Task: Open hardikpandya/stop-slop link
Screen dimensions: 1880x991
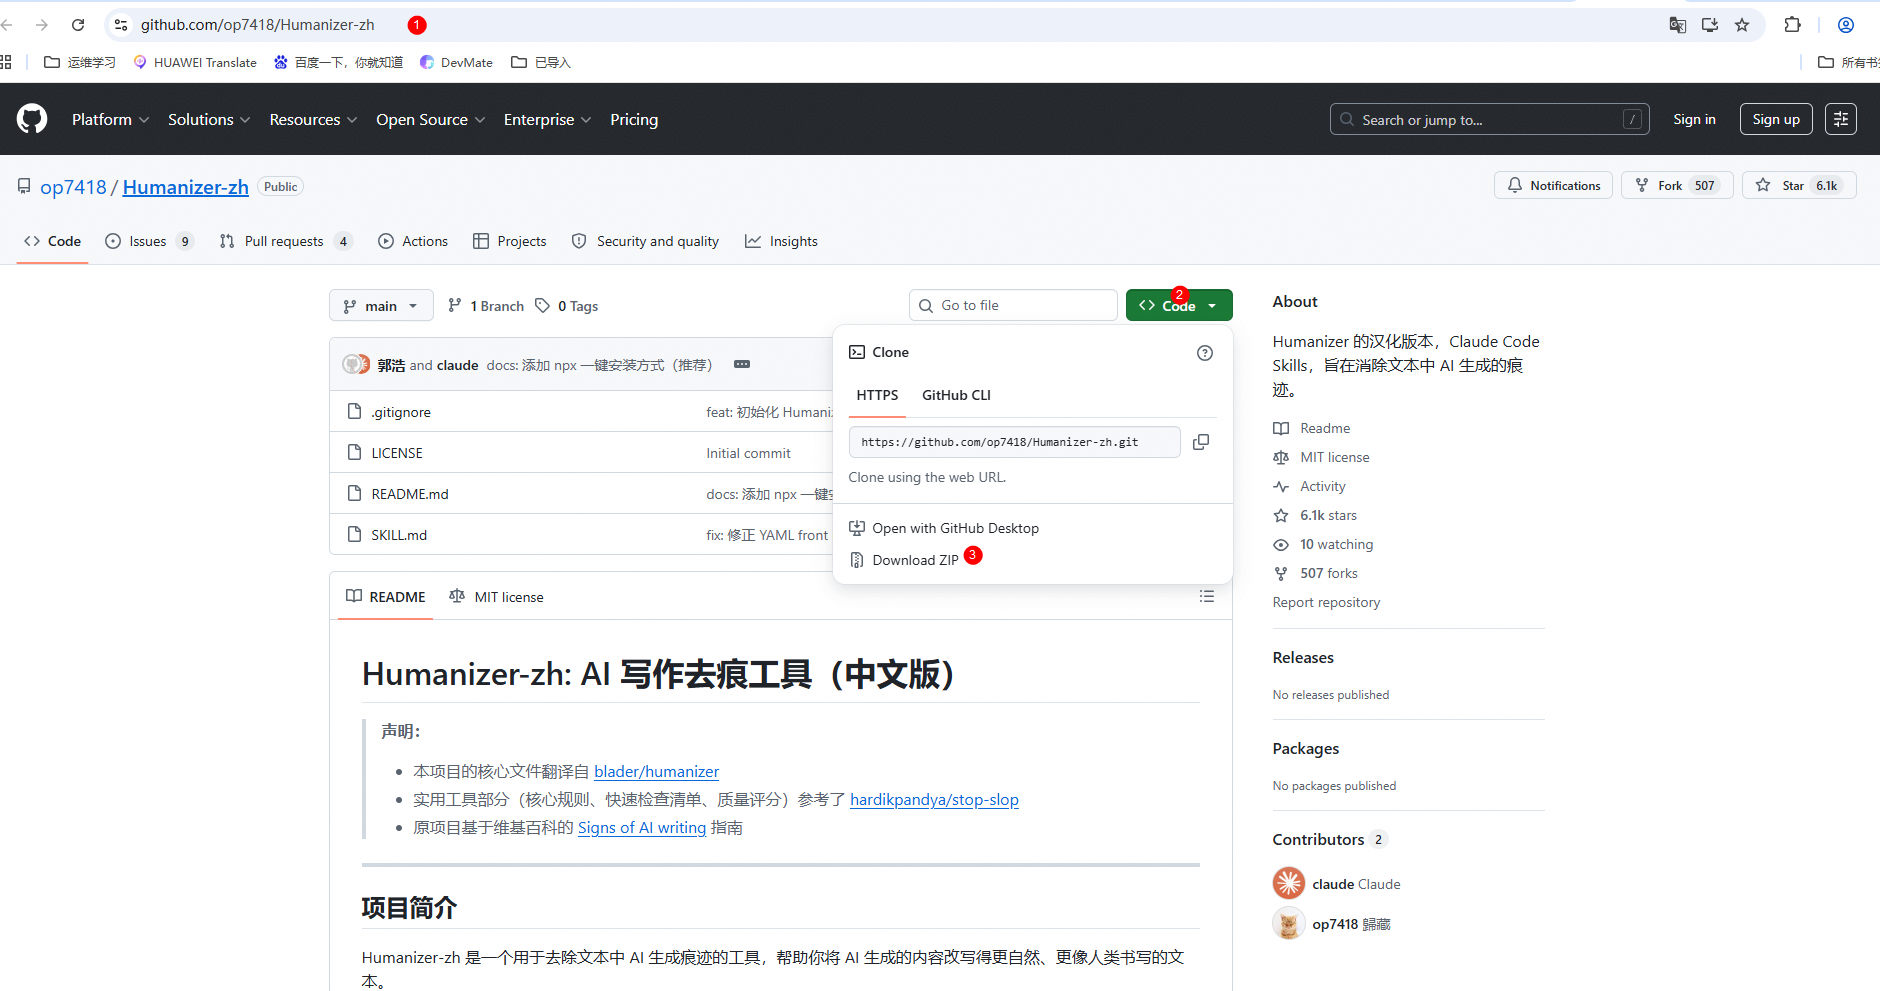Action: point(934,799)
